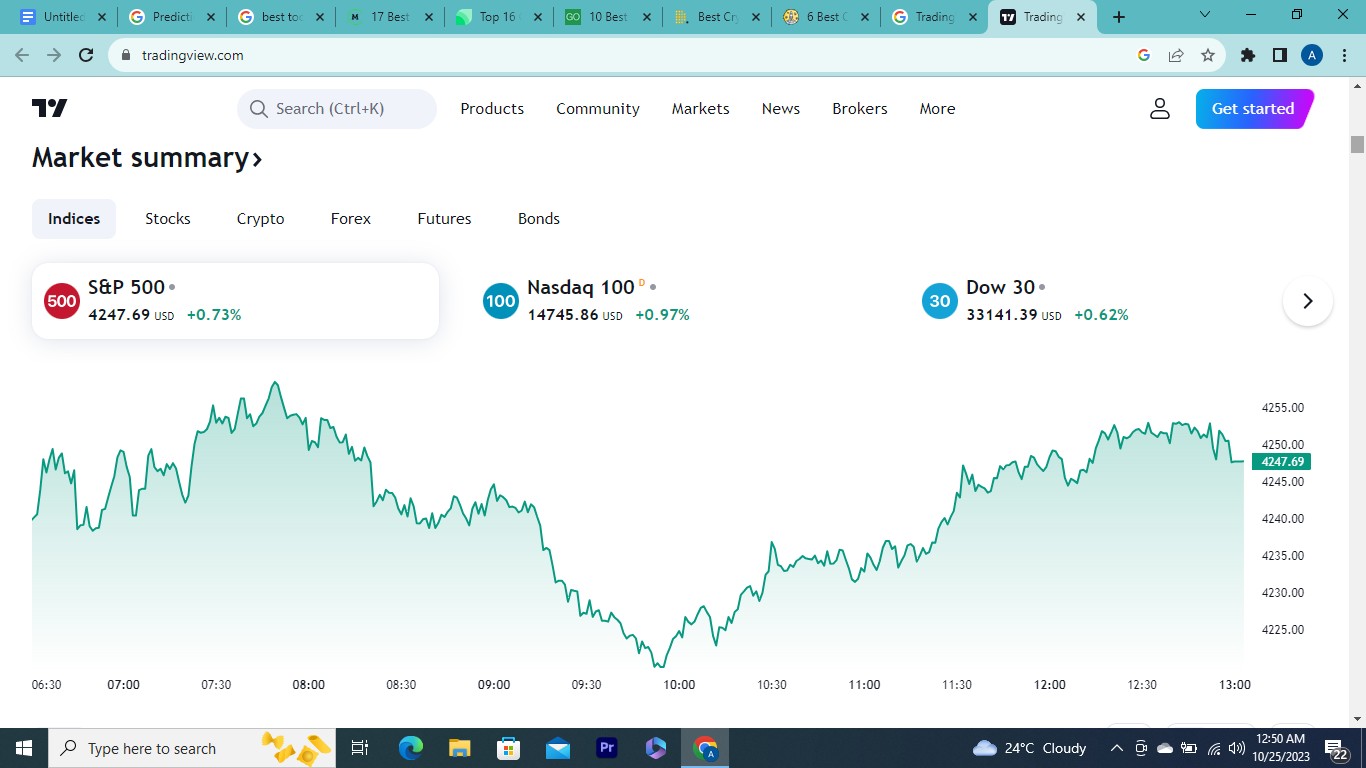Click the TradingView logo icon

tap(49, 109)
